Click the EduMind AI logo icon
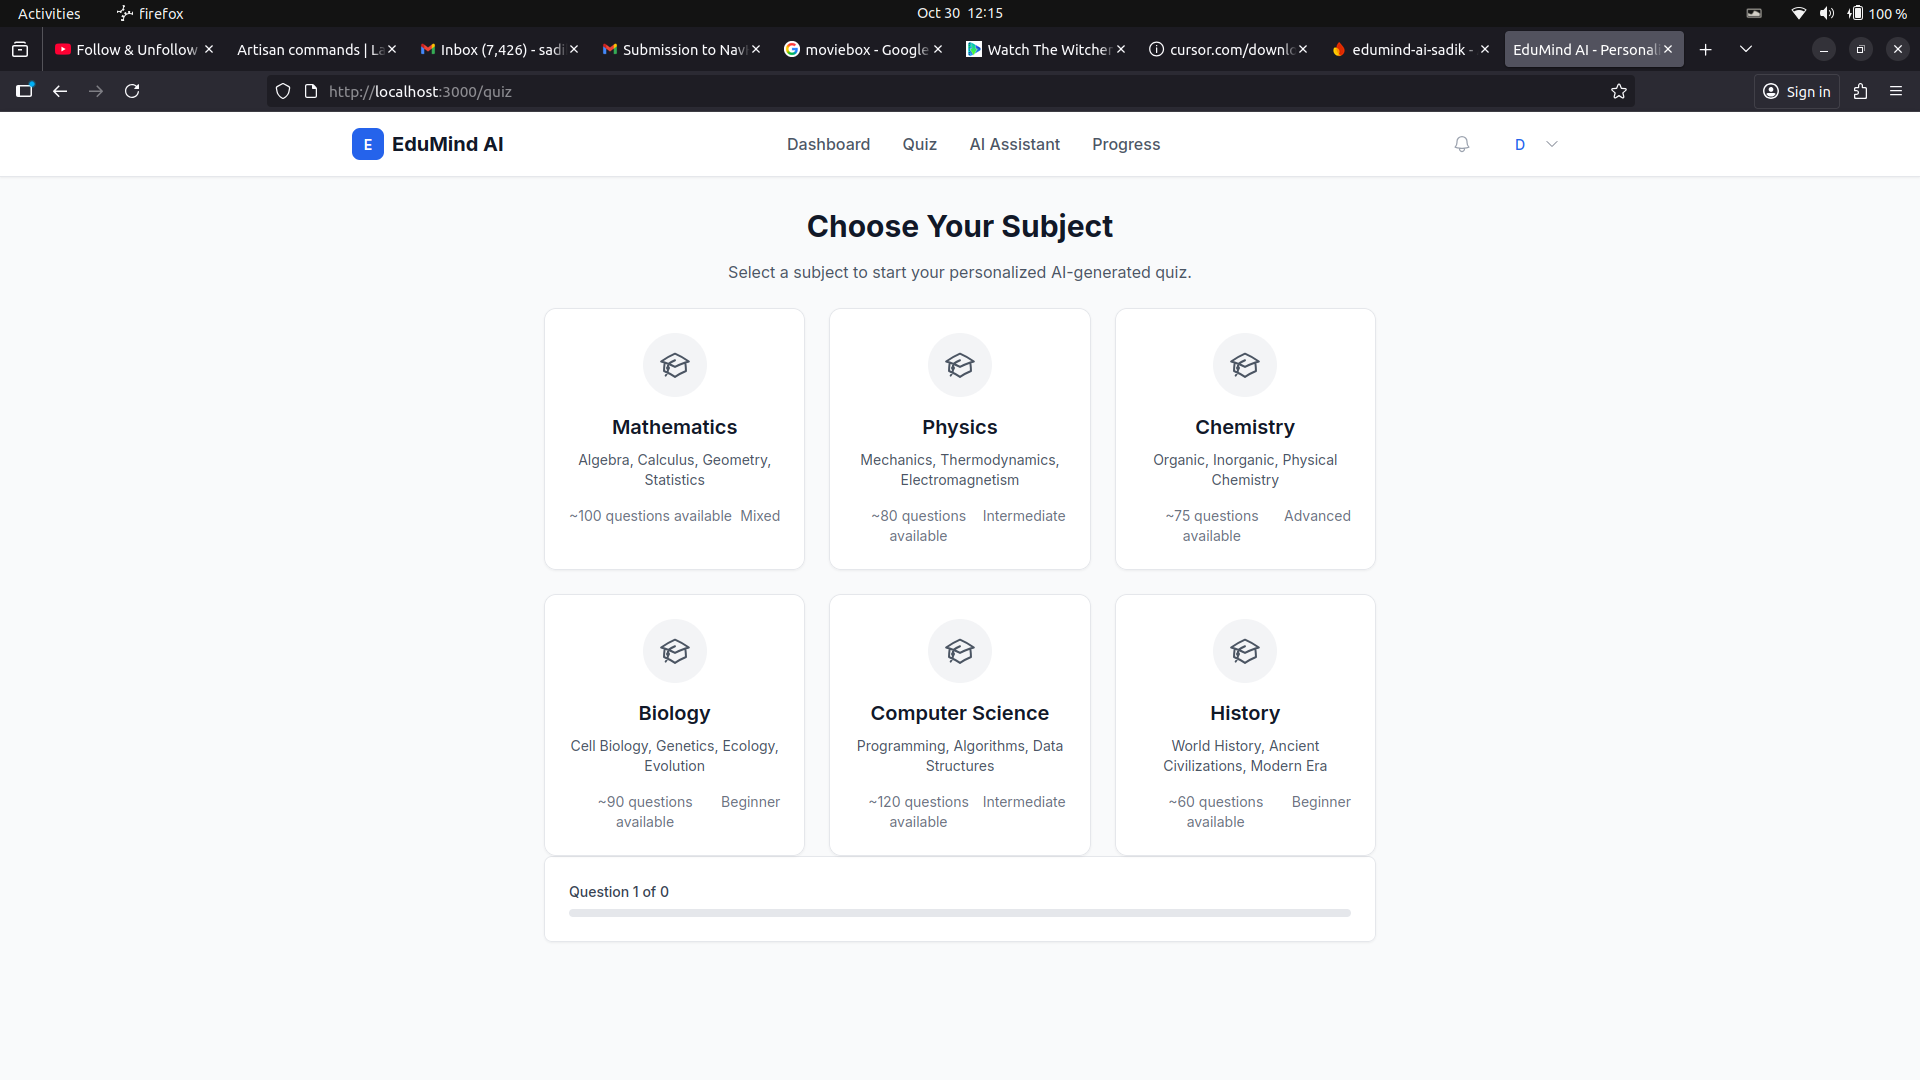Image resolution: width=1920 pixels, height=1080 pixels. pyautogui.click(x=367, y=144)
